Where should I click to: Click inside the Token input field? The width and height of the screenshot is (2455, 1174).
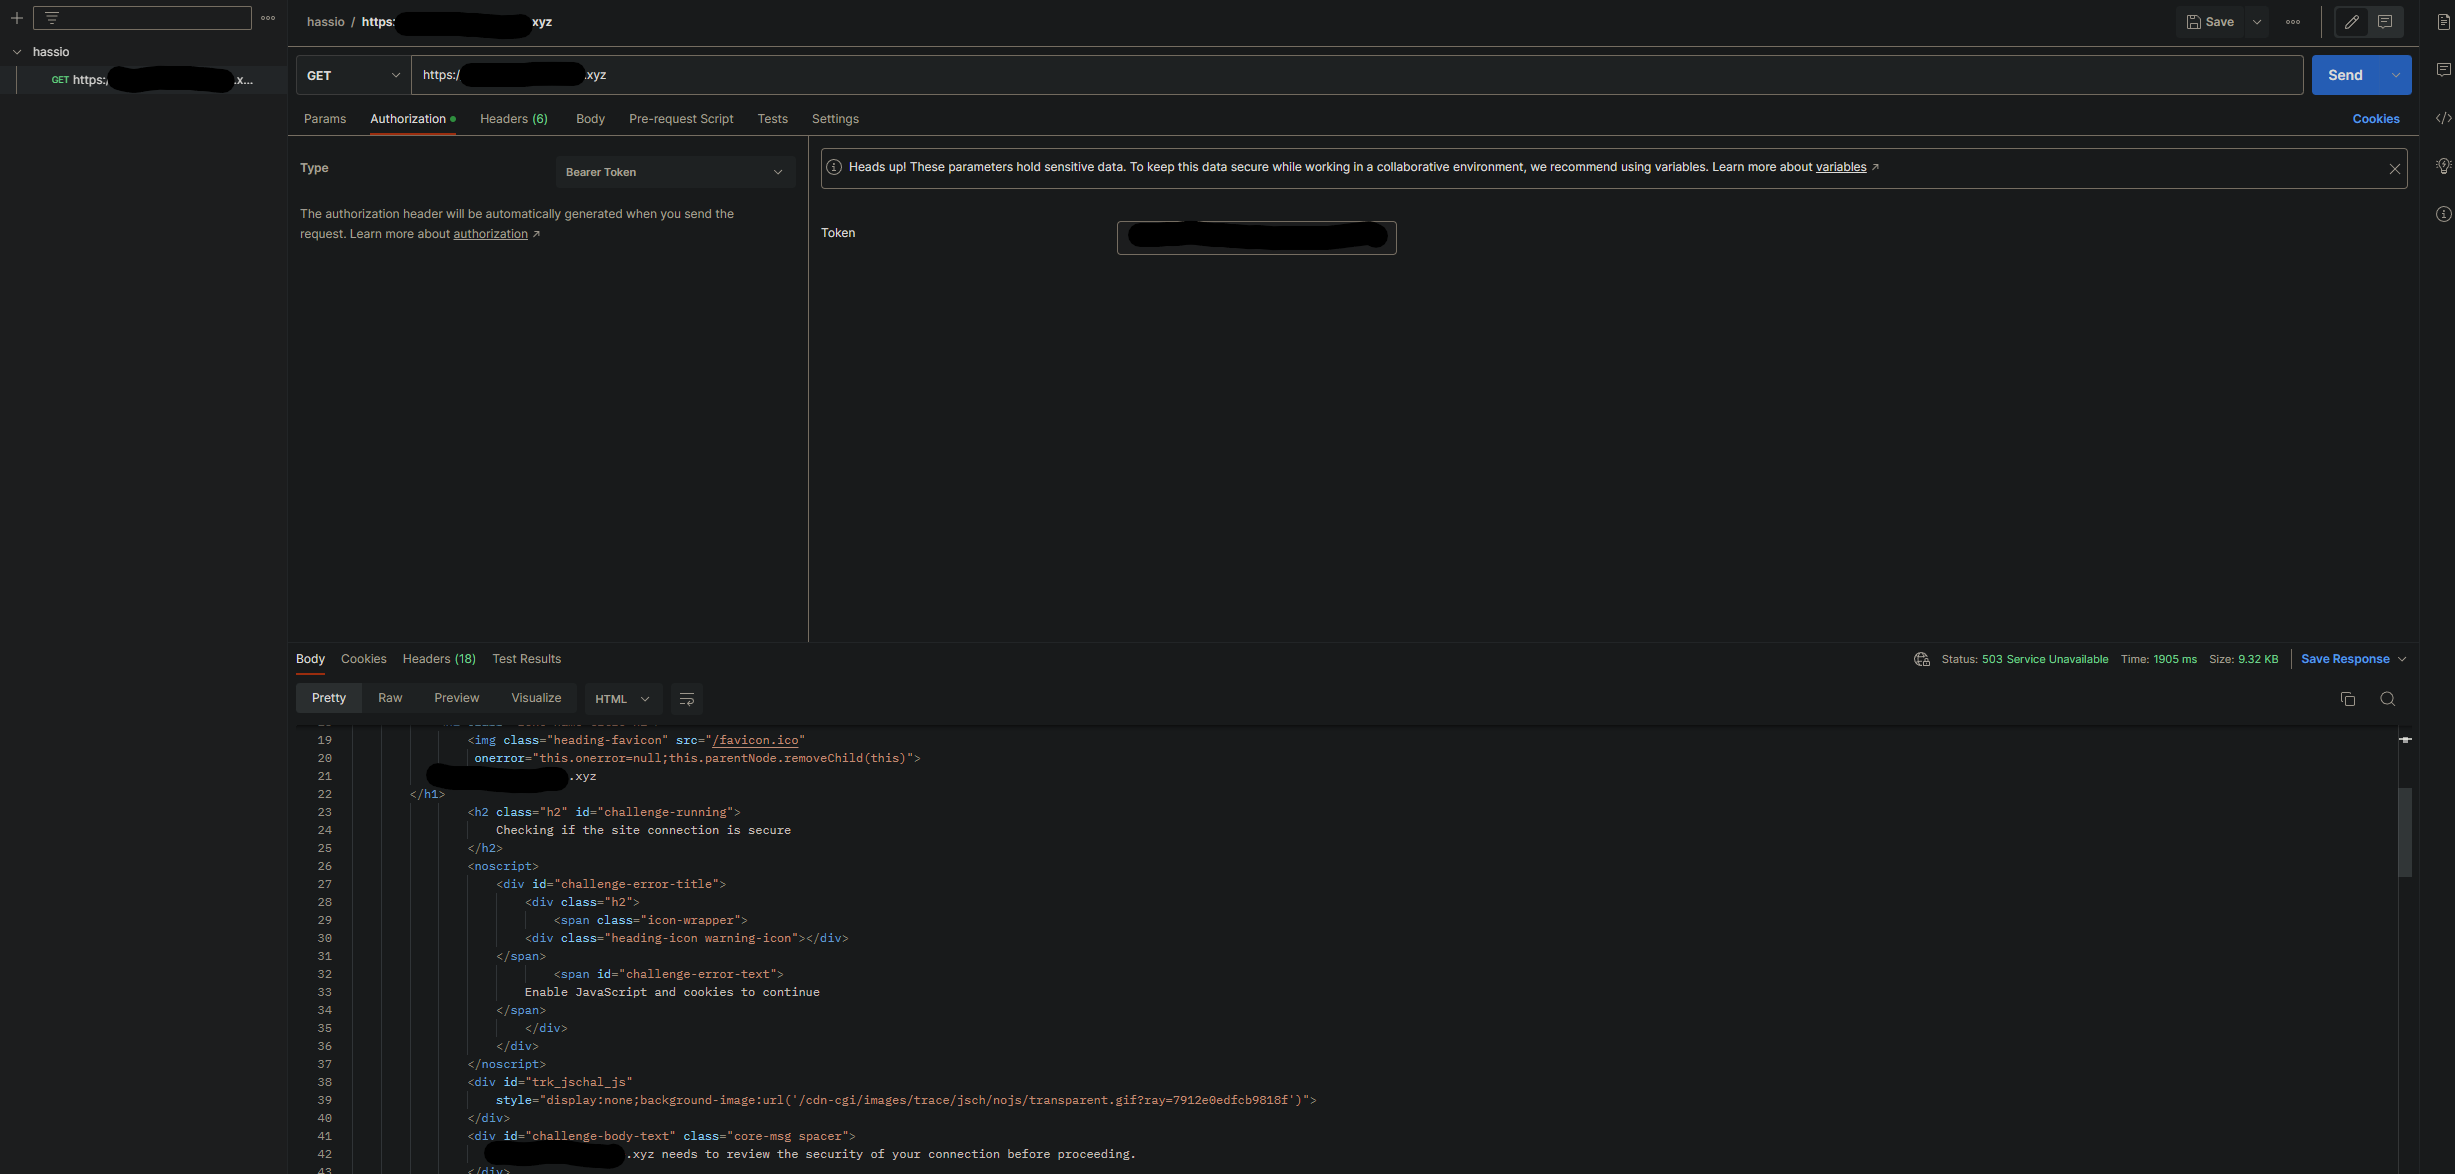tap(1256, 238)
